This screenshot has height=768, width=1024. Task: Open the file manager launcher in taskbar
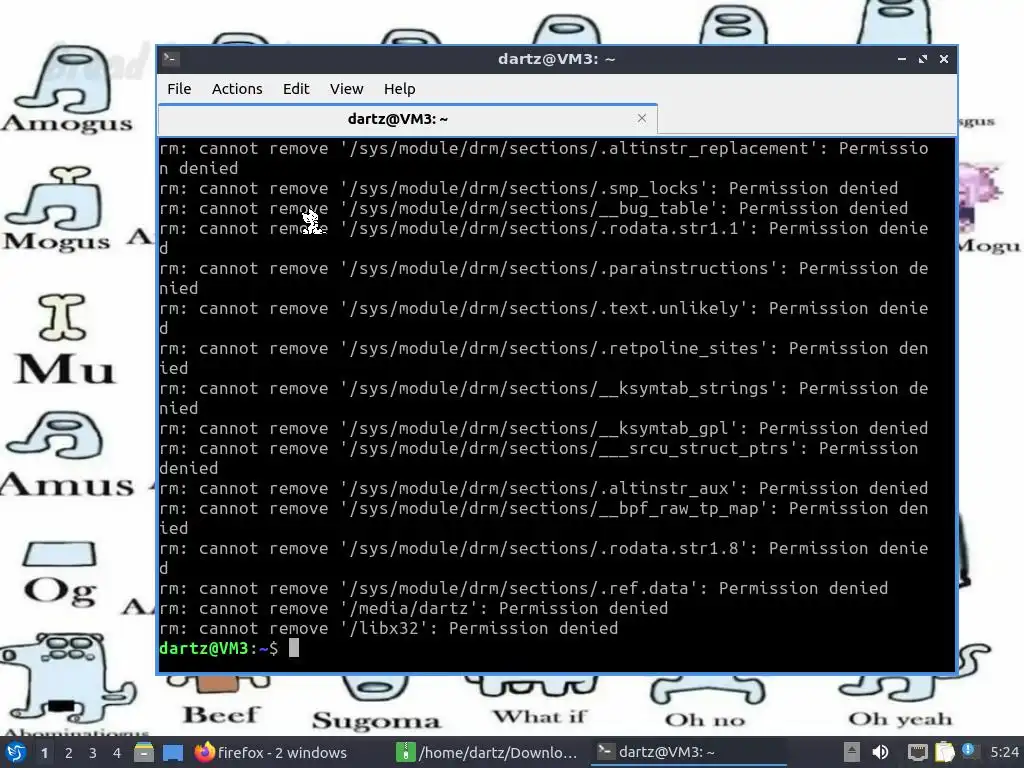(144, 752)
